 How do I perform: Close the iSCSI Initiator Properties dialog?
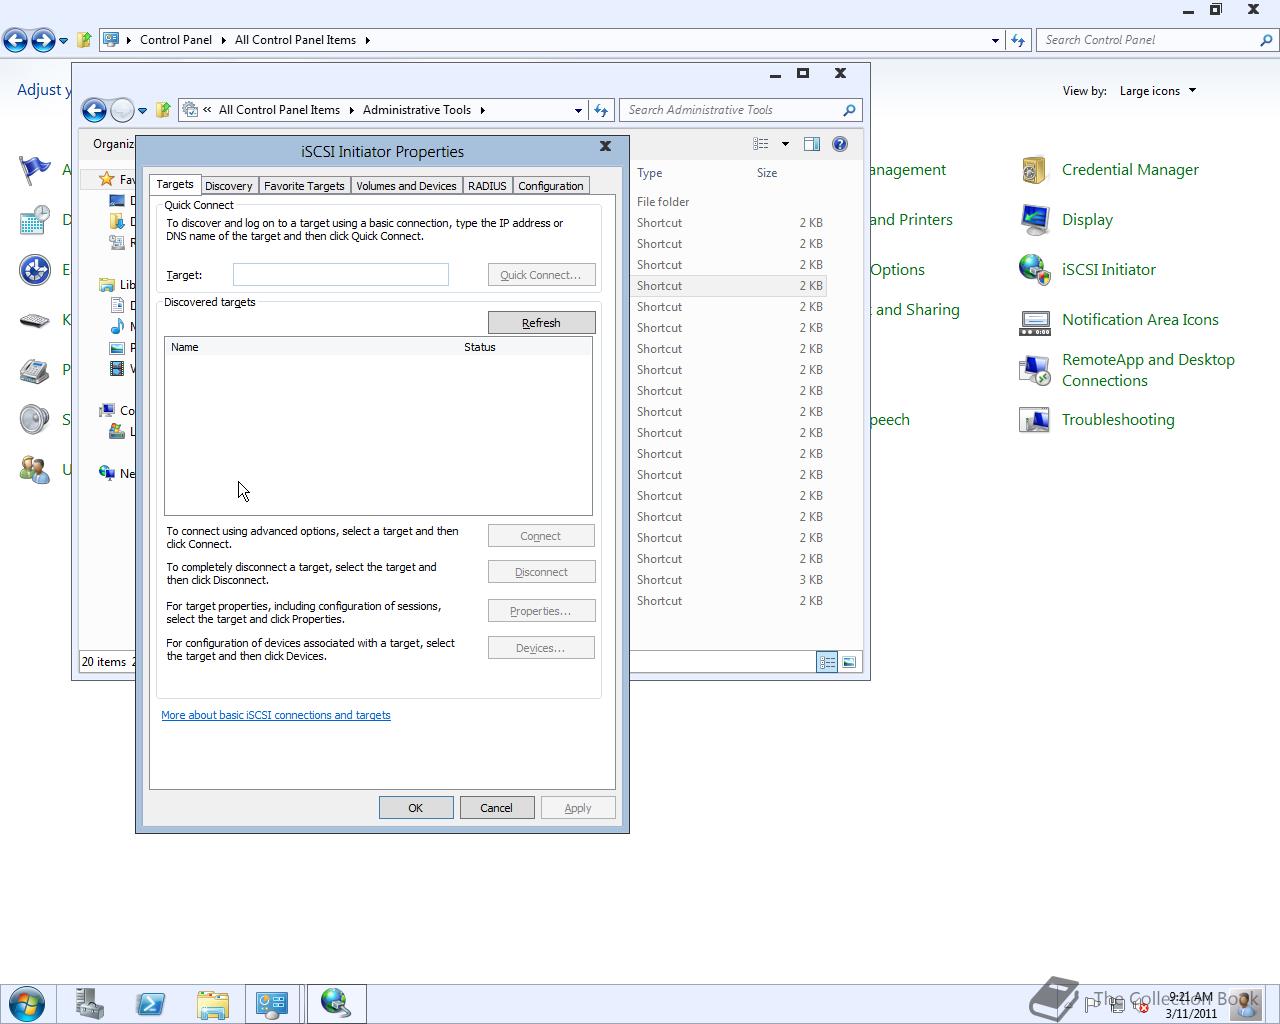[605, 146]
